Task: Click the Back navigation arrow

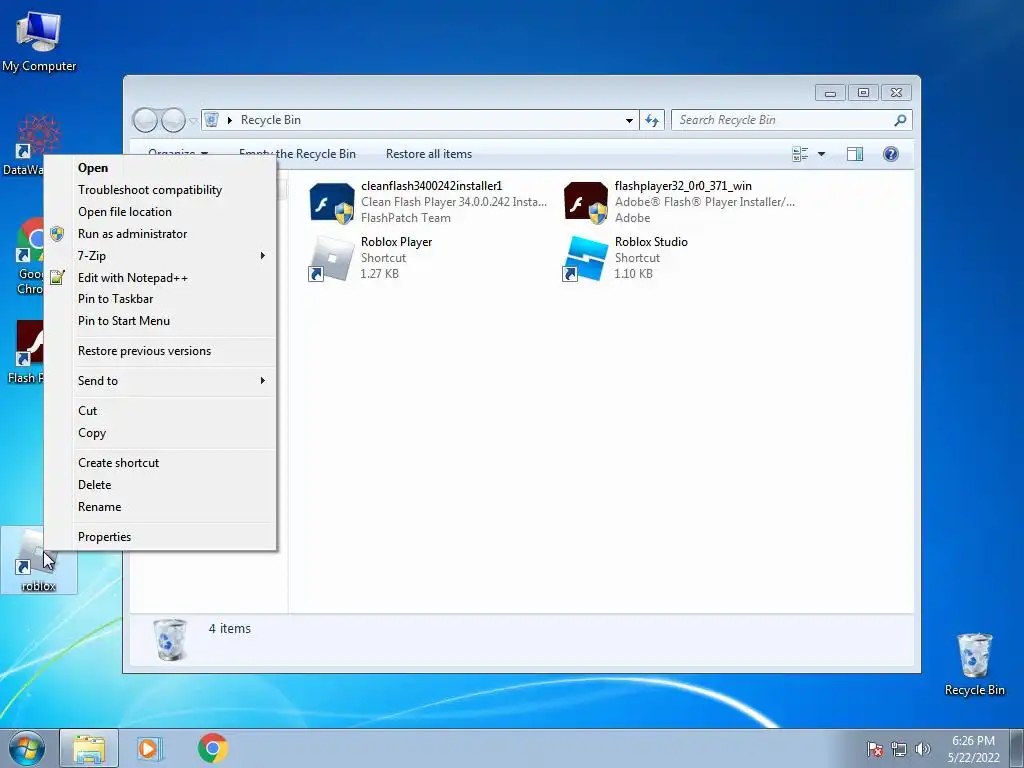Action: 145,120
